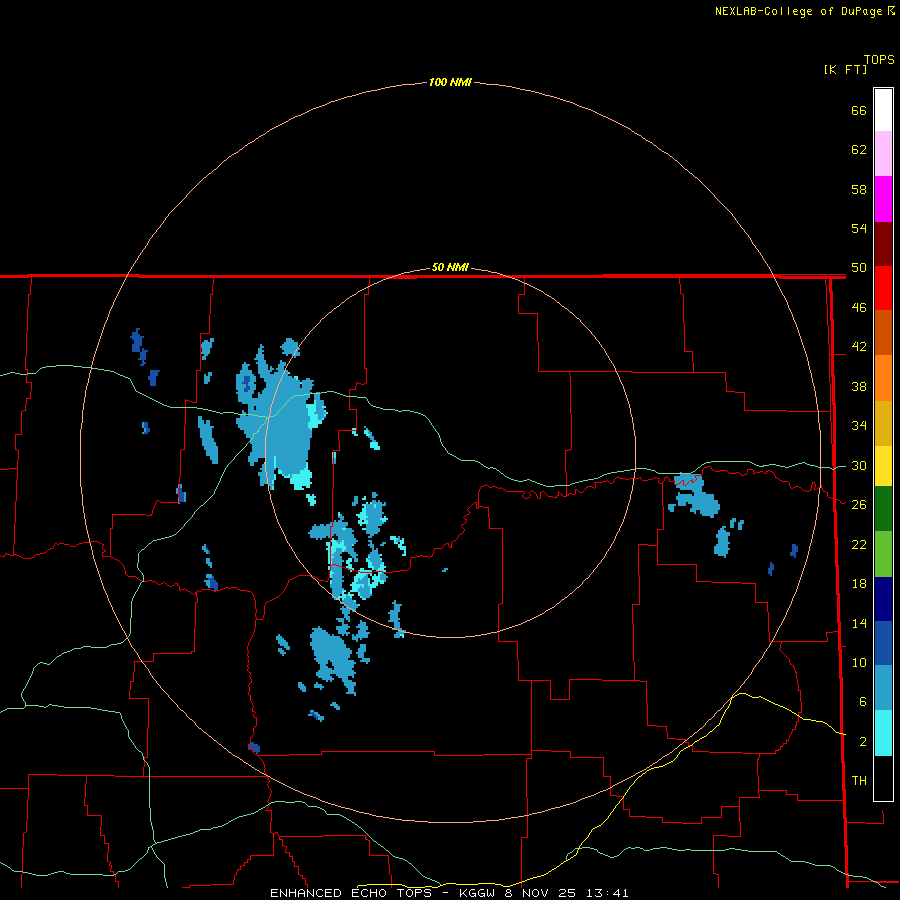This screenshot has width=900, height=900.
Task: Click the NEXLAB-College of DuPage credit text
Action: coord(798,11)
